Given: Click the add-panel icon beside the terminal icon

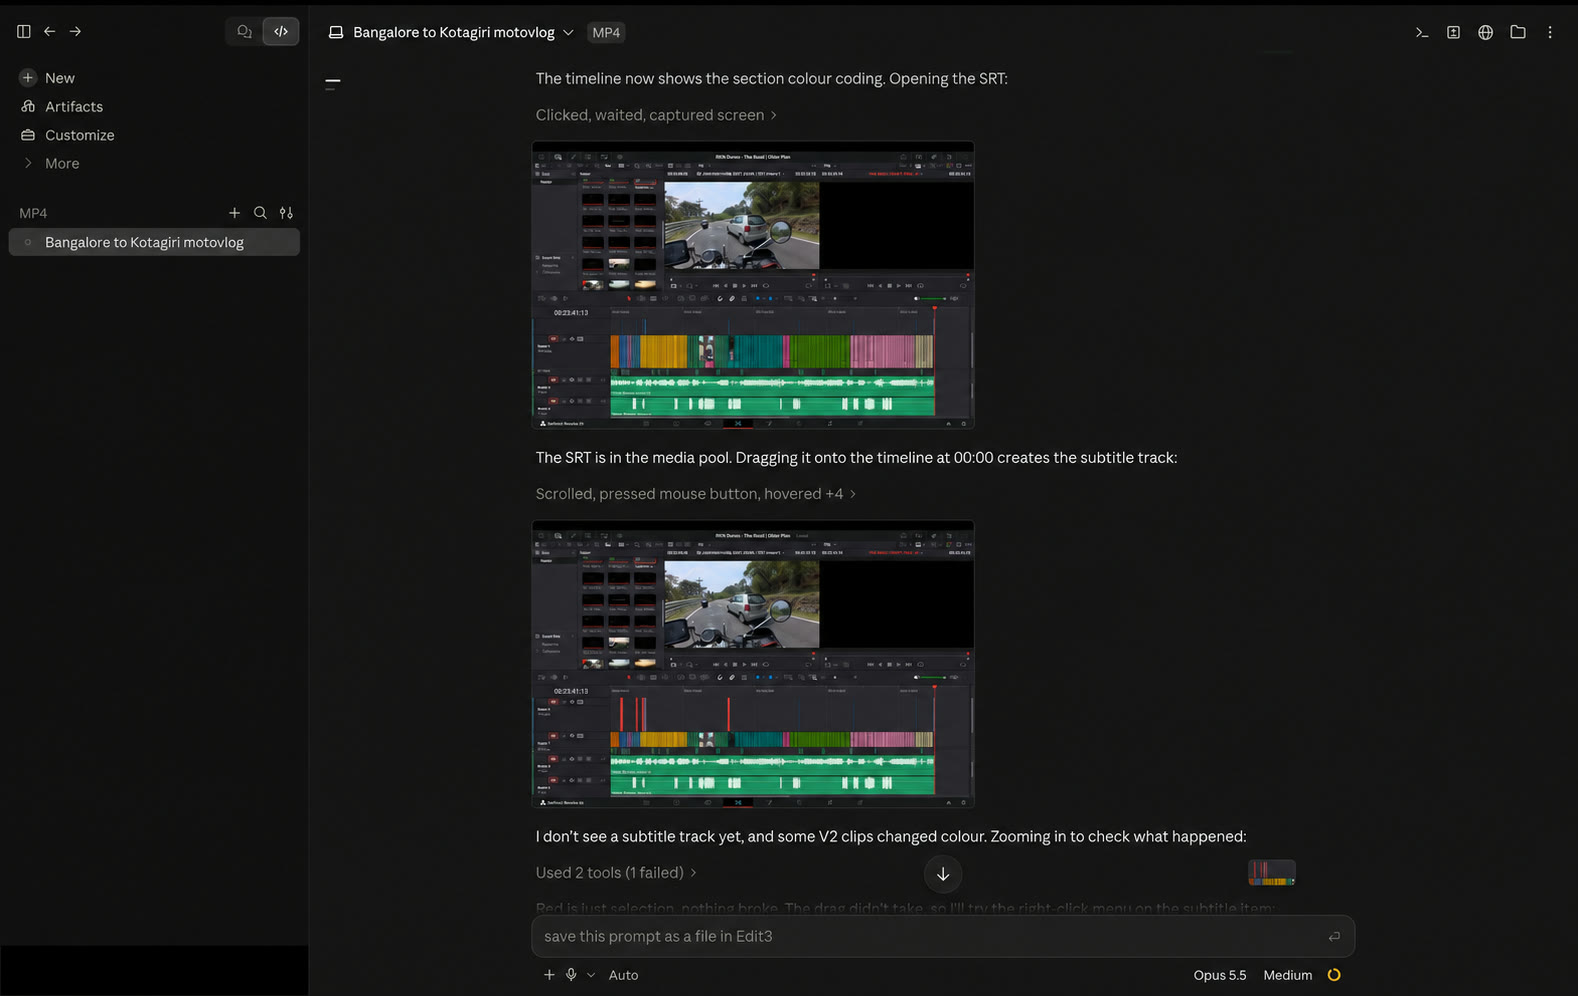Looking at the screenshot, I should tap(1453, 33).
